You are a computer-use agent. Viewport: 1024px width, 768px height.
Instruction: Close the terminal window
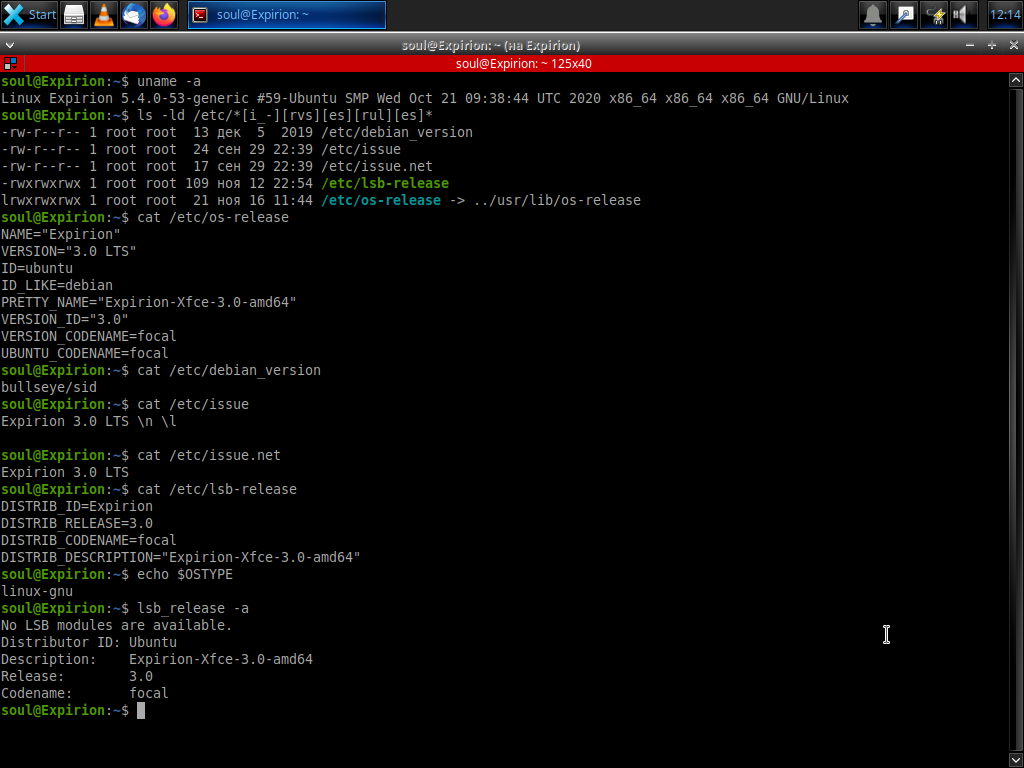(x=1014, y=45)
